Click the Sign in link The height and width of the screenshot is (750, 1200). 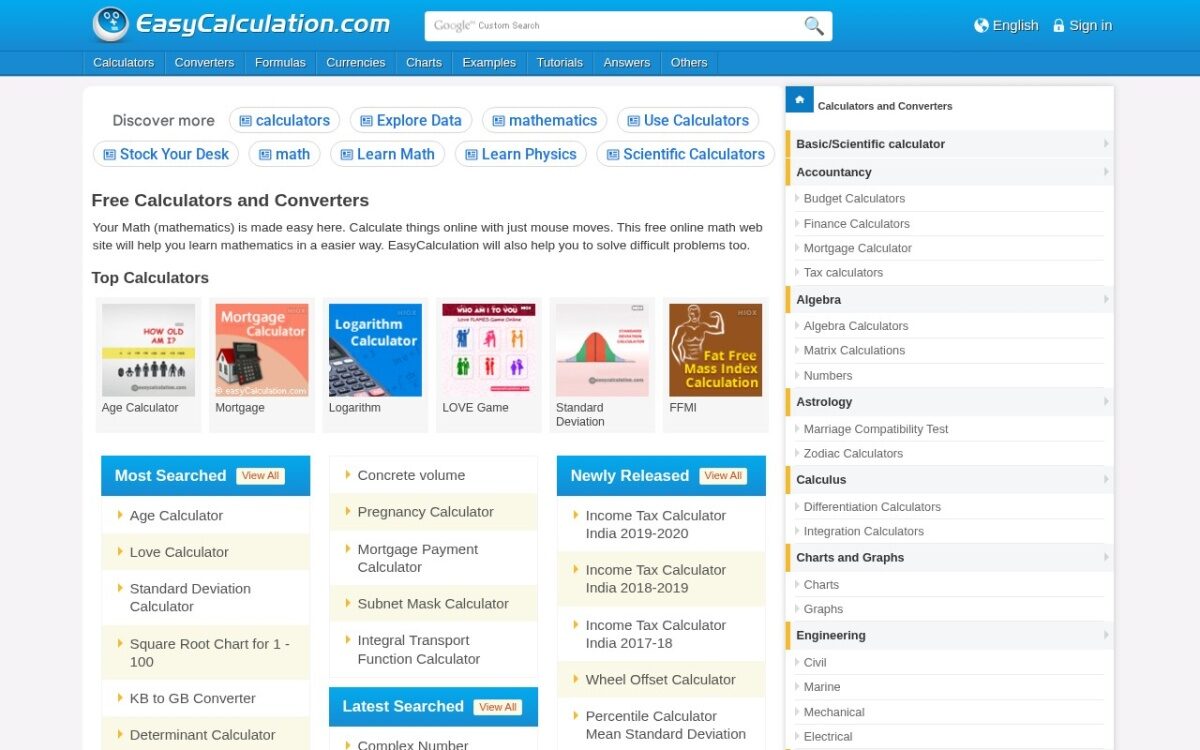[x=1090, y=26]
